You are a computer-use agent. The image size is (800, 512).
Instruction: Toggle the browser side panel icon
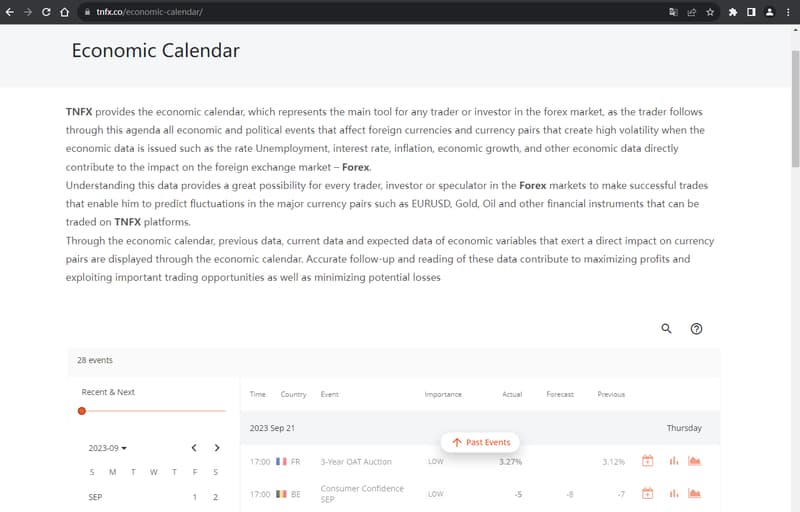coord(751,12)
